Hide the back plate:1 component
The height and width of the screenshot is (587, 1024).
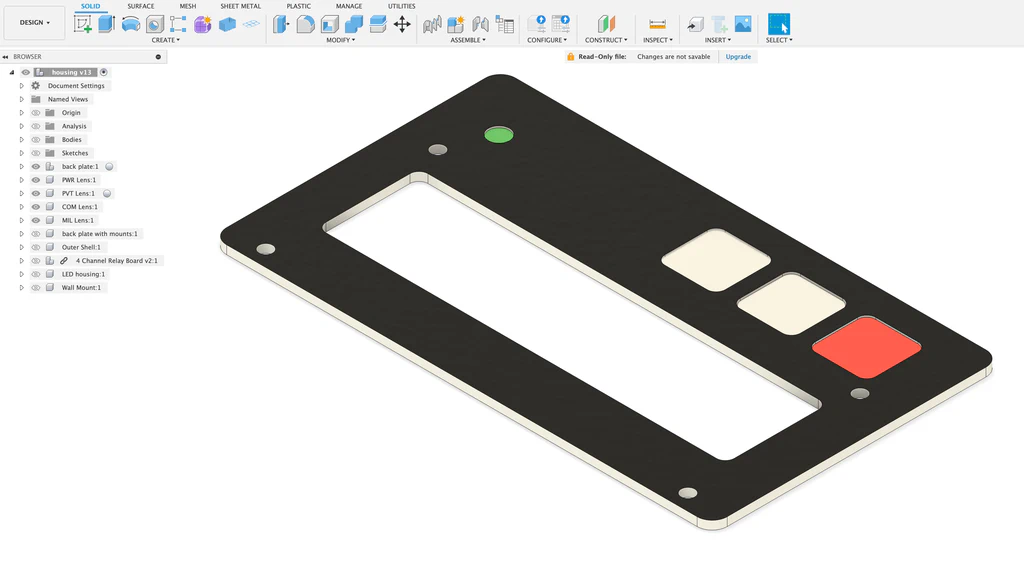pyautogui.click(x=35, y=166)
